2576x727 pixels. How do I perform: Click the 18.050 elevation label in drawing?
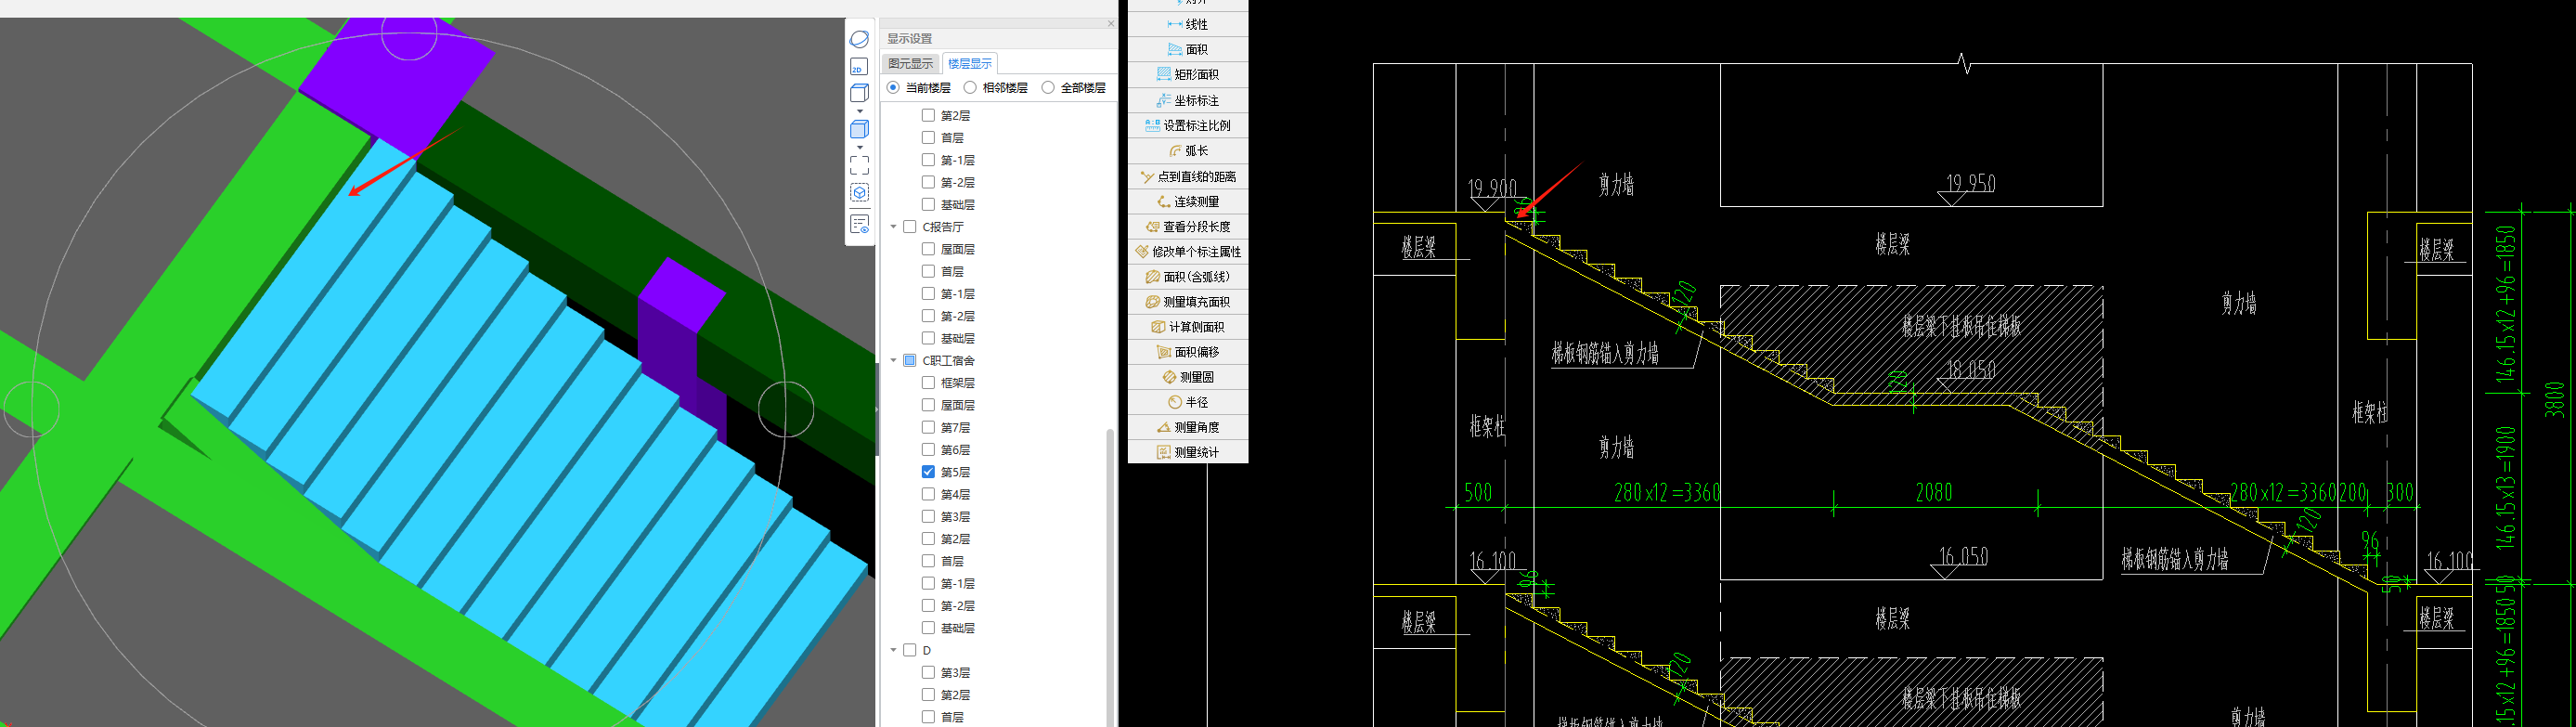click(1970, 370)
